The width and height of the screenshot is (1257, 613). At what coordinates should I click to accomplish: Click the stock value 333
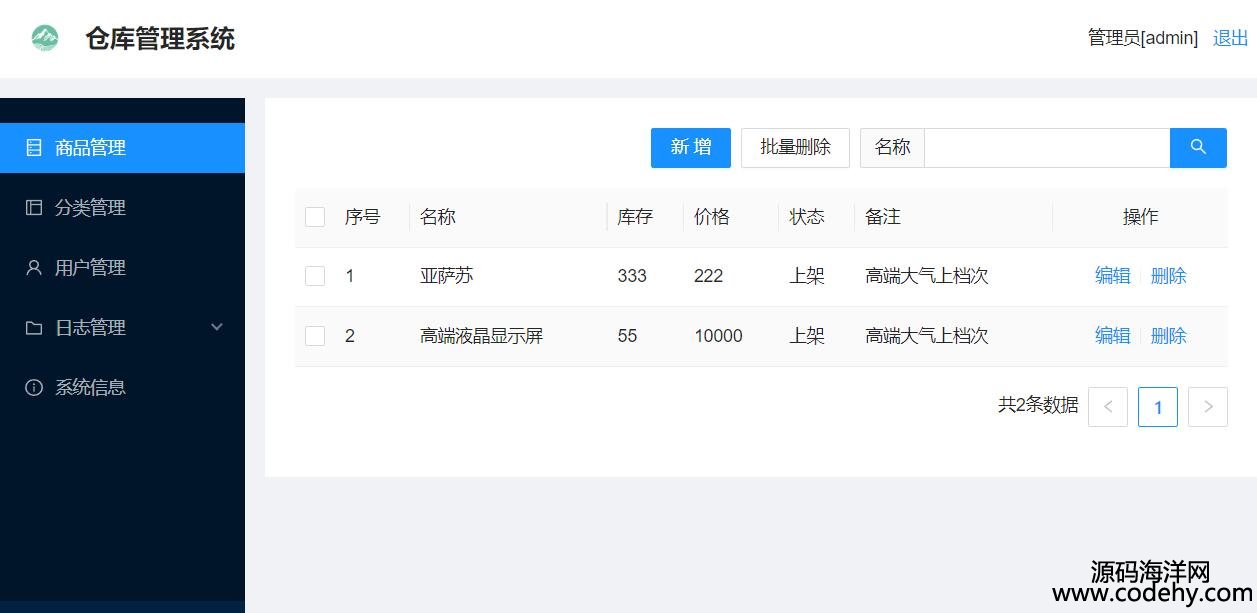tap(632, 276)
